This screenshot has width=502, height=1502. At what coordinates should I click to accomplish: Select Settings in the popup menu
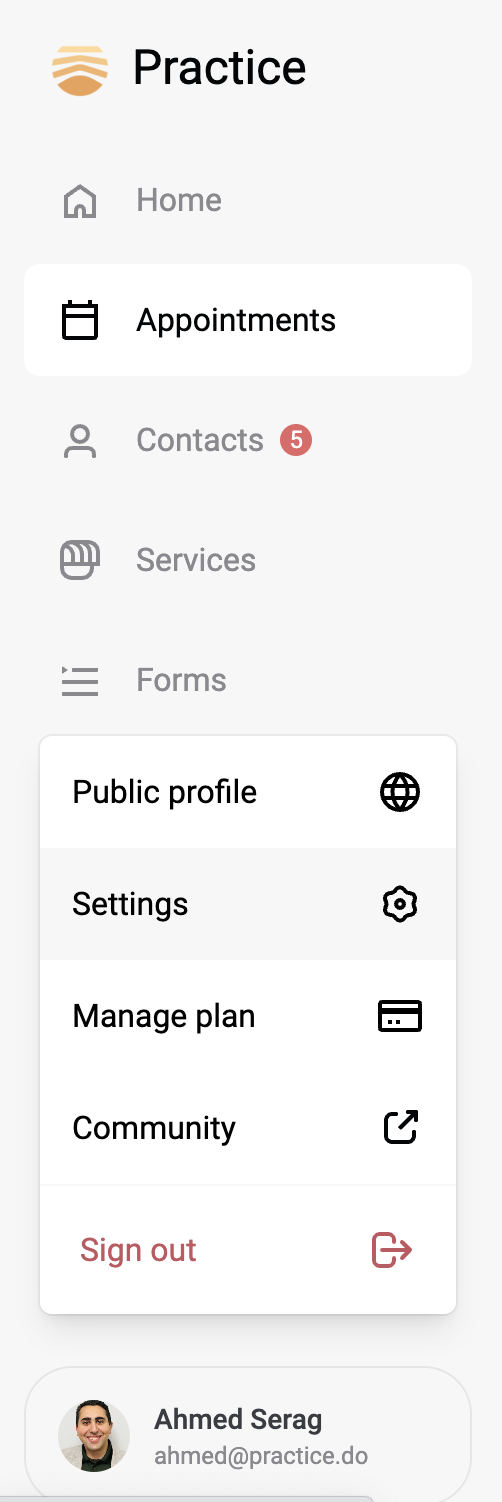[248, 905]
